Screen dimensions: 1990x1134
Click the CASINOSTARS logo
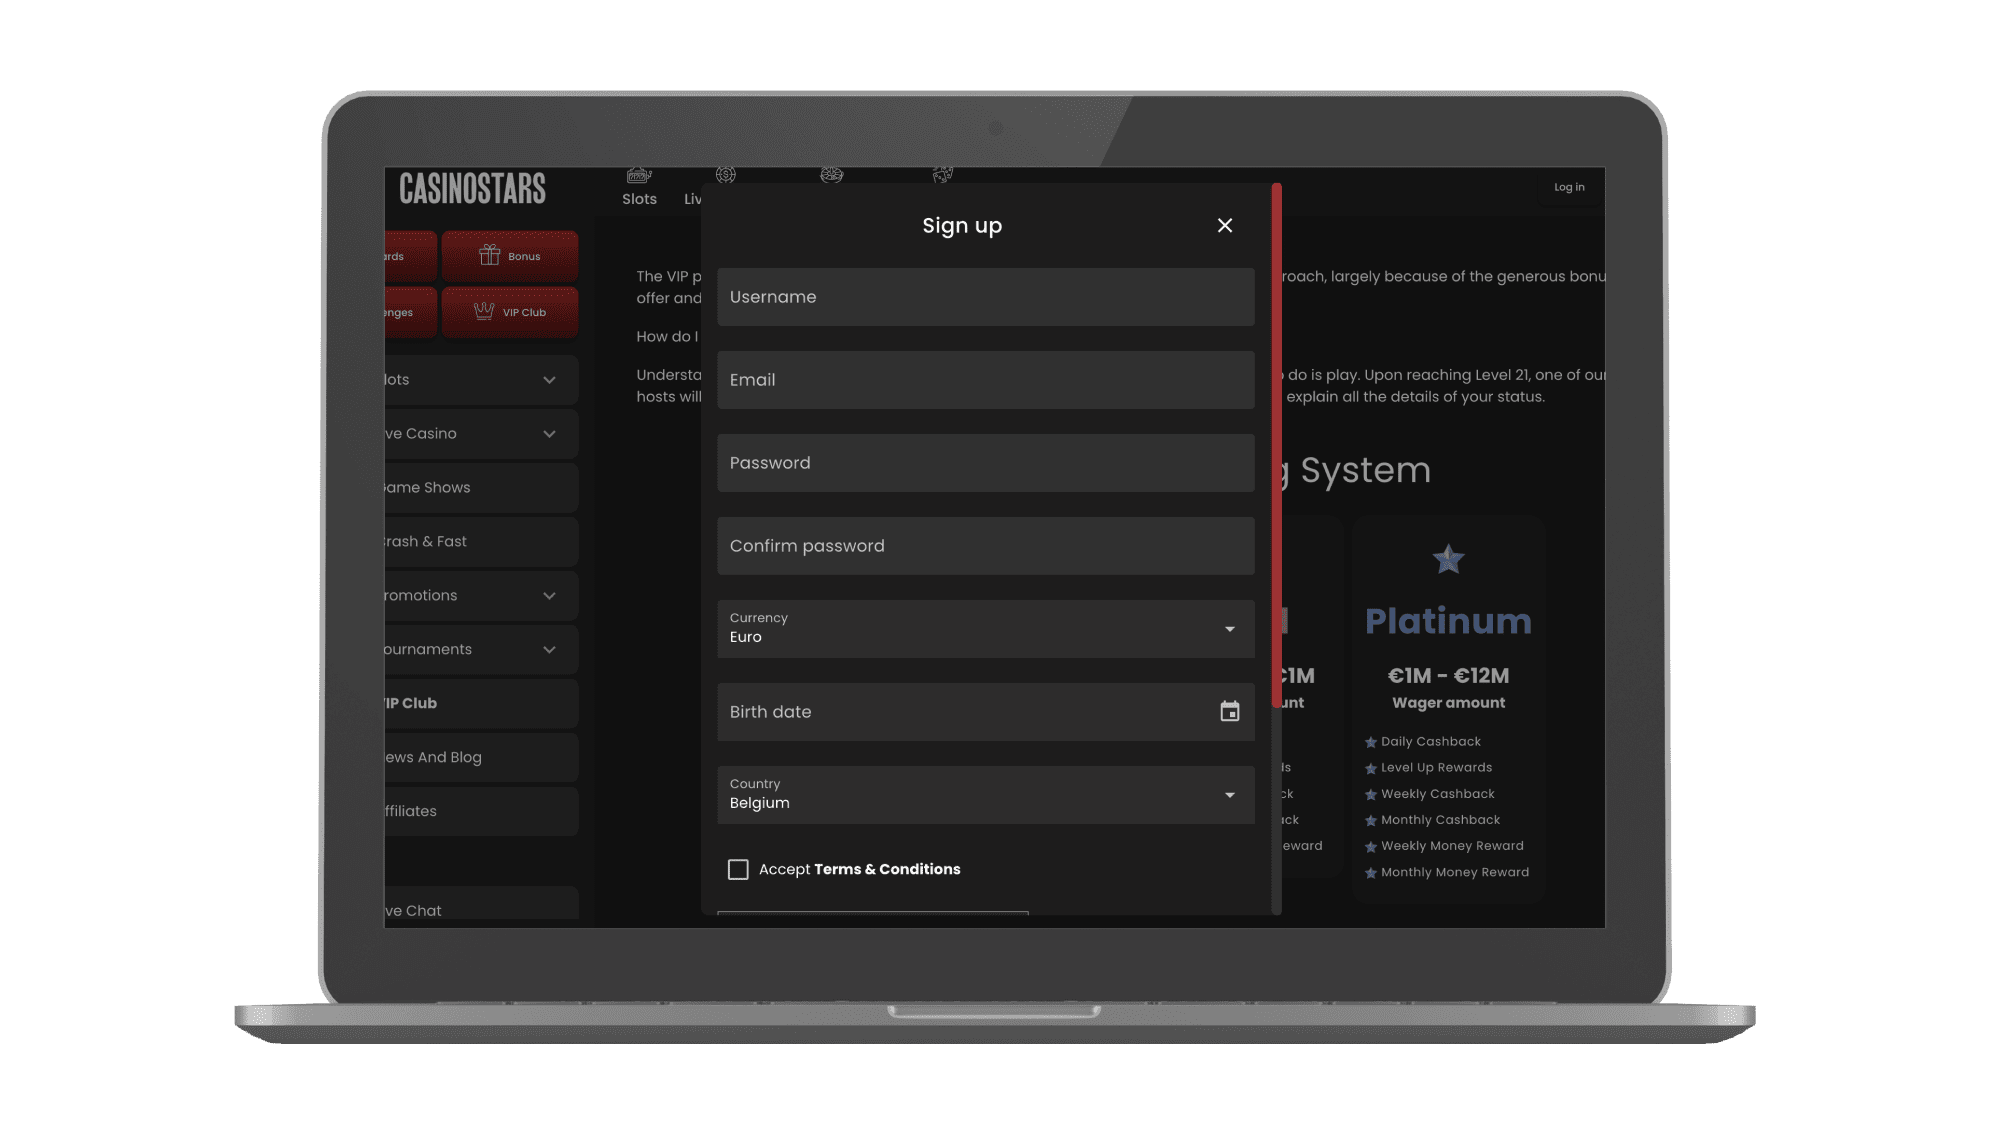[x=472, y=189]
